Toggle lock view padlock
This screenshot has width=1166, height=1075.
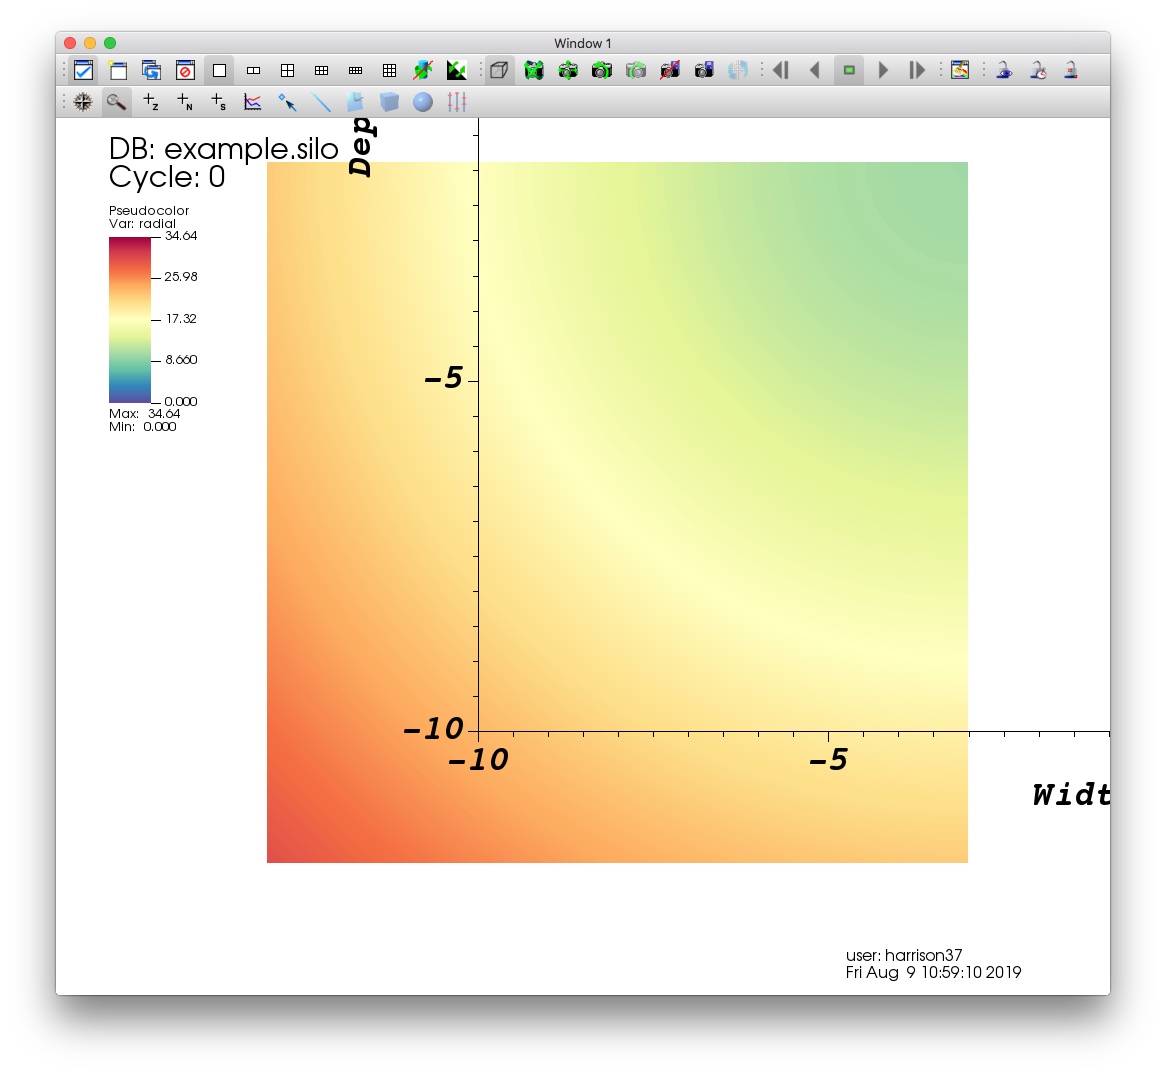[1004, 71]
